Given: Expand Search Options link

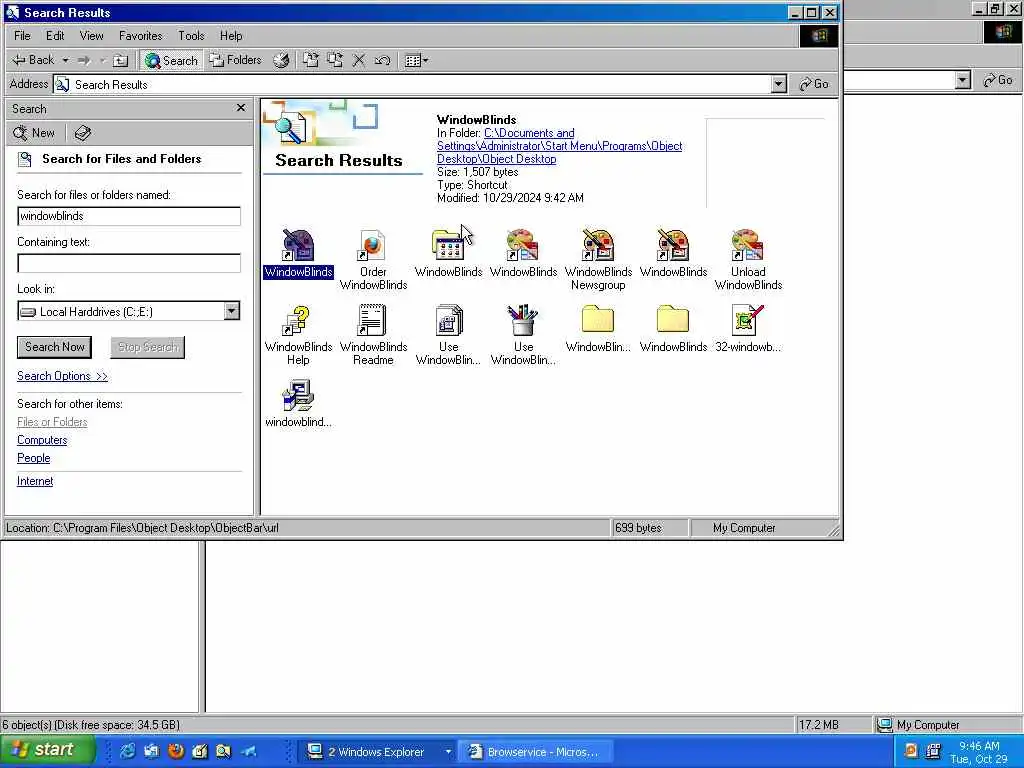Looking at the screenshot, I should 62,376.
